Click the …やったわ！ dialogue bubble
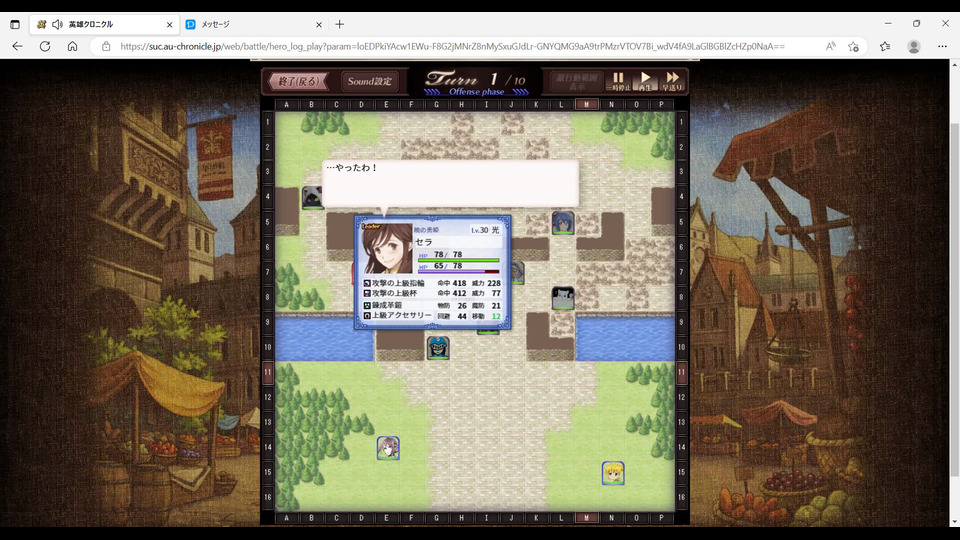 coord(451,184)
